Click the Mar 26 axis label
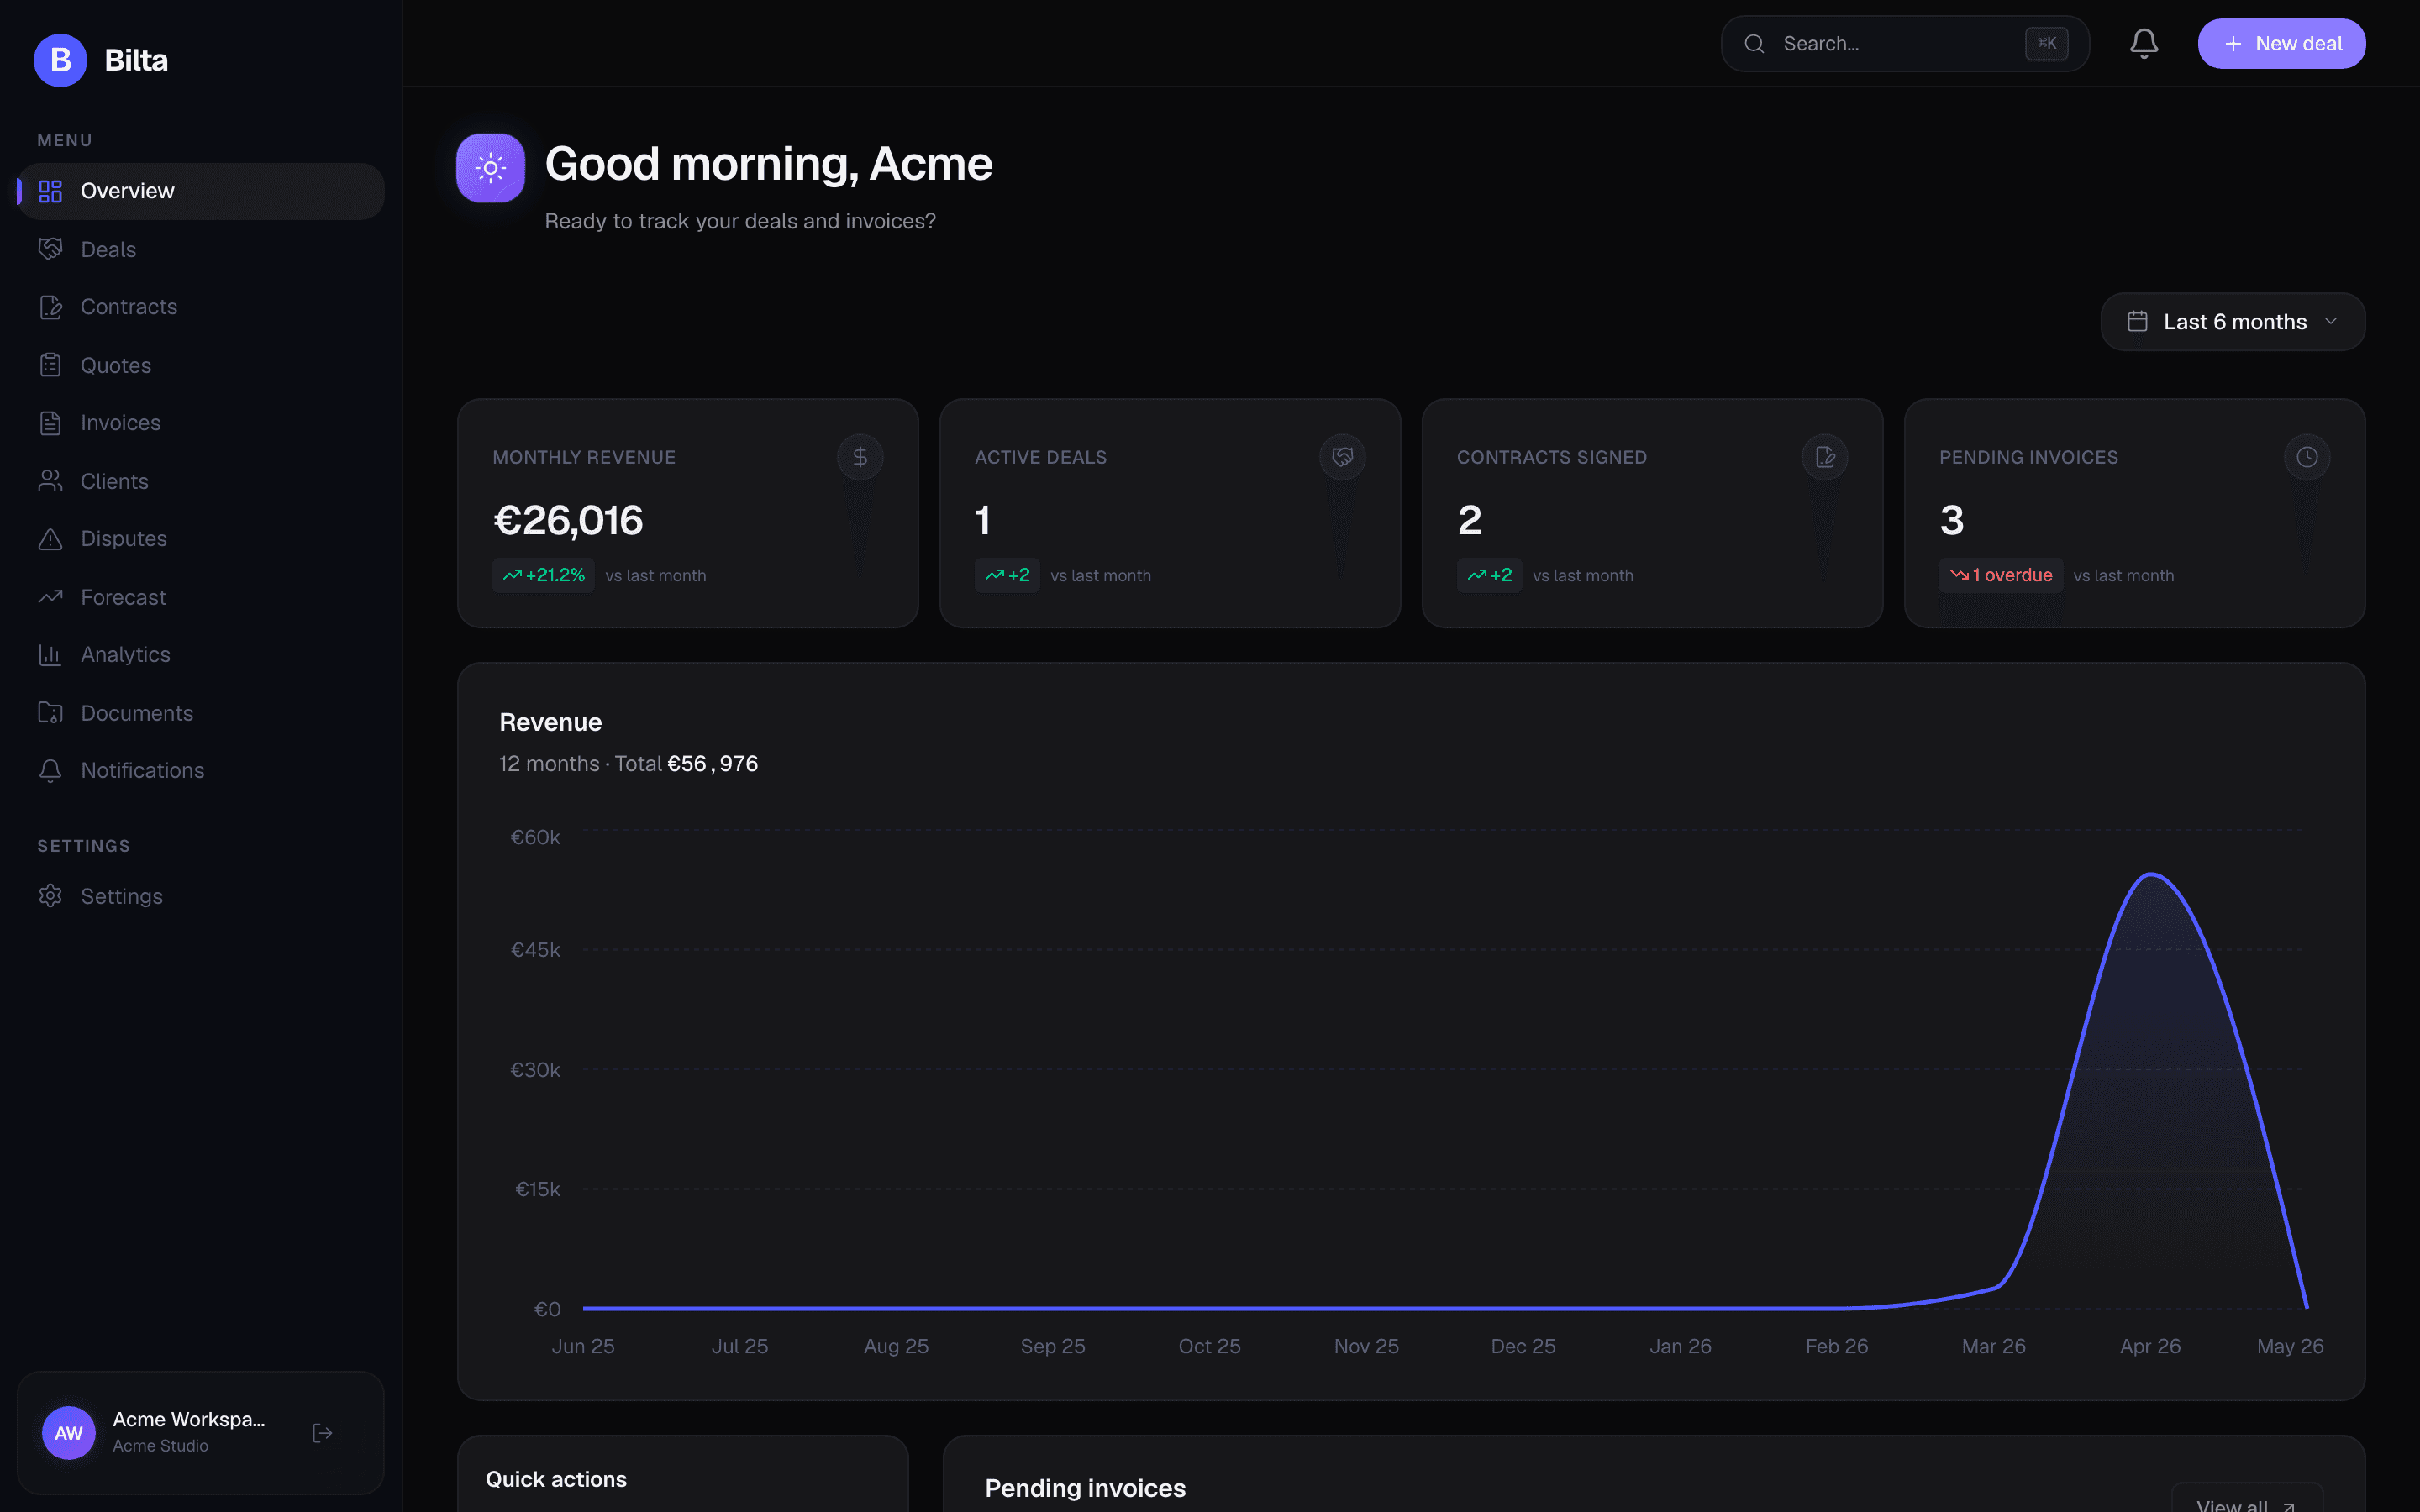This screenshot has width=2420, height=1512. pyautogui.click(x=1993, y=1346)
